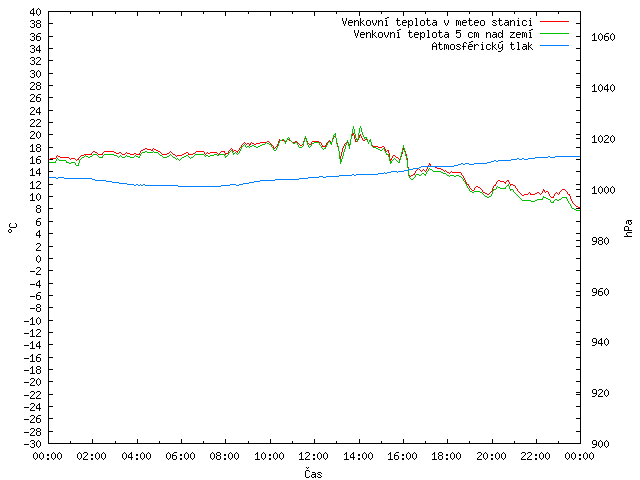640x480 pixels.
Task: Click the blue legend line sample
Action: point(554,46)
